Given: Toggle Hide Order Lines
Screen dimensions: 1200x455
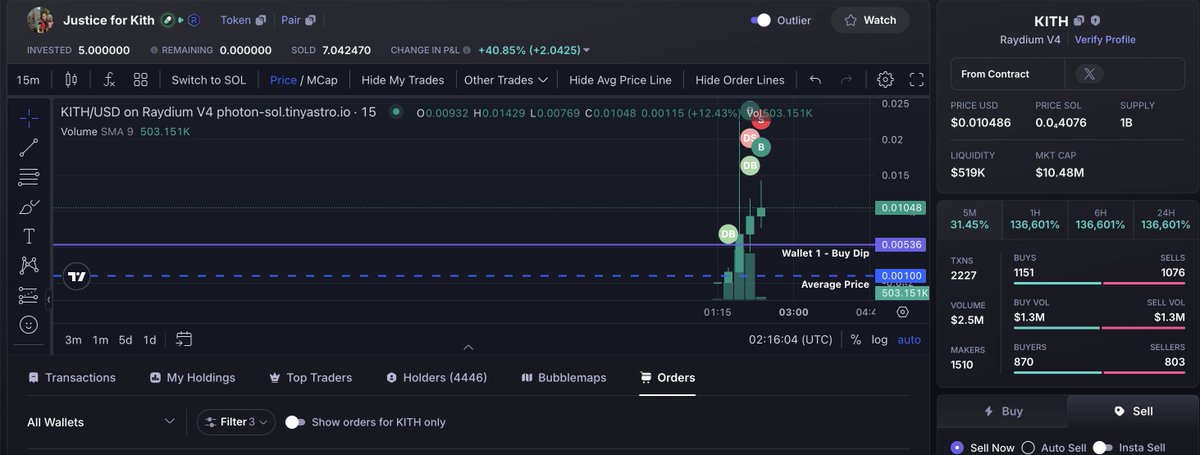Looking at the screenshot, I should point(740,80).
